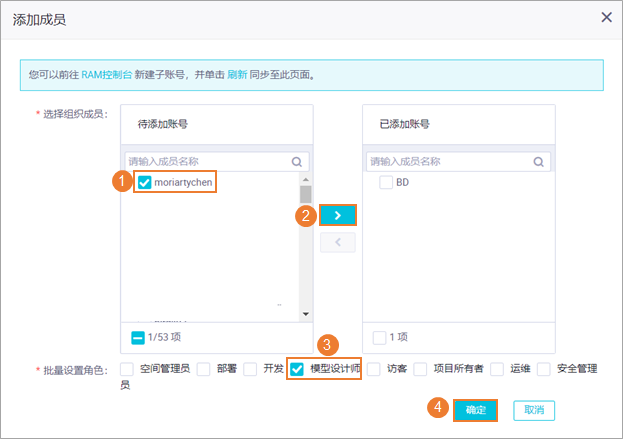Open the RAM控制台 link
623x439 pixels.
point(104,75)
